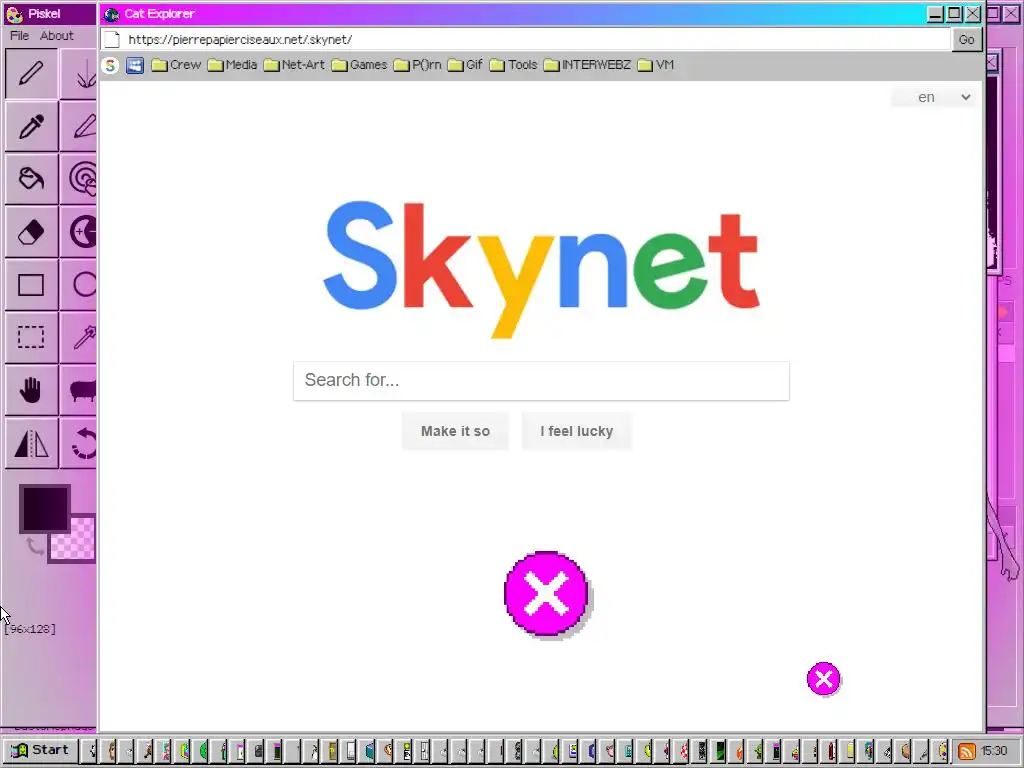This screenshot has width=1024, height=768.
Task: Choose the paint bucket fill tool
Action: [x=31, y=179]
